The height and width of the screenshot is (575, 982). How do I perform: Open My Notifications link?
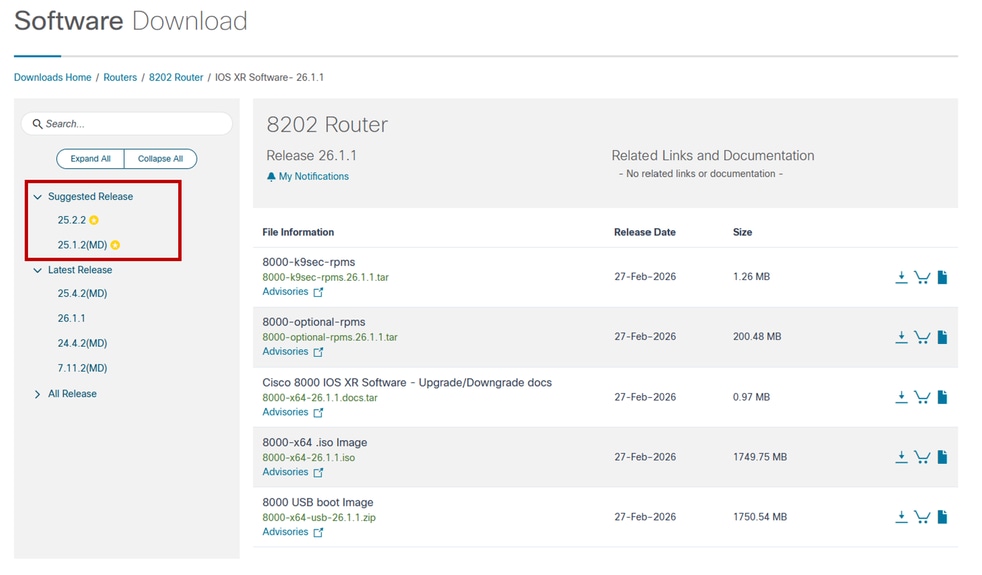coord(314,177)
